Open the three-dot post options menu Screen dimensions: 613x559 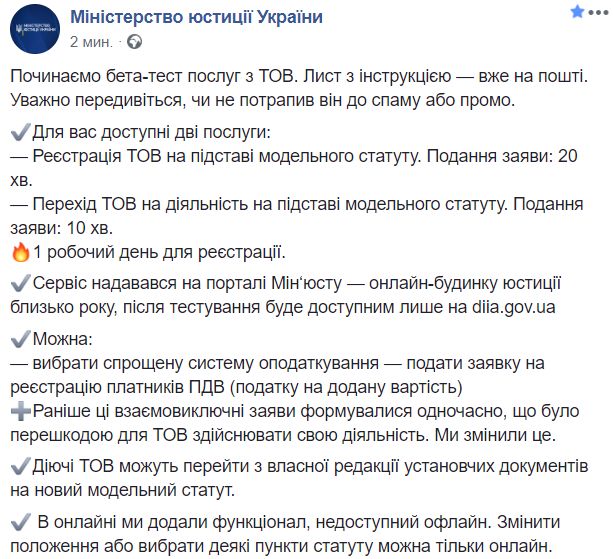[598, 13]
